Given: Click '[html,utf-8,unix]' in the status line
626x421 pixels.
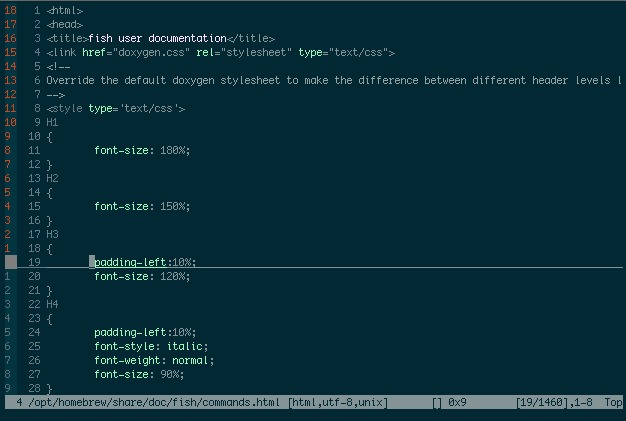Looking at the screenshot, I should [x=338, y=402].
